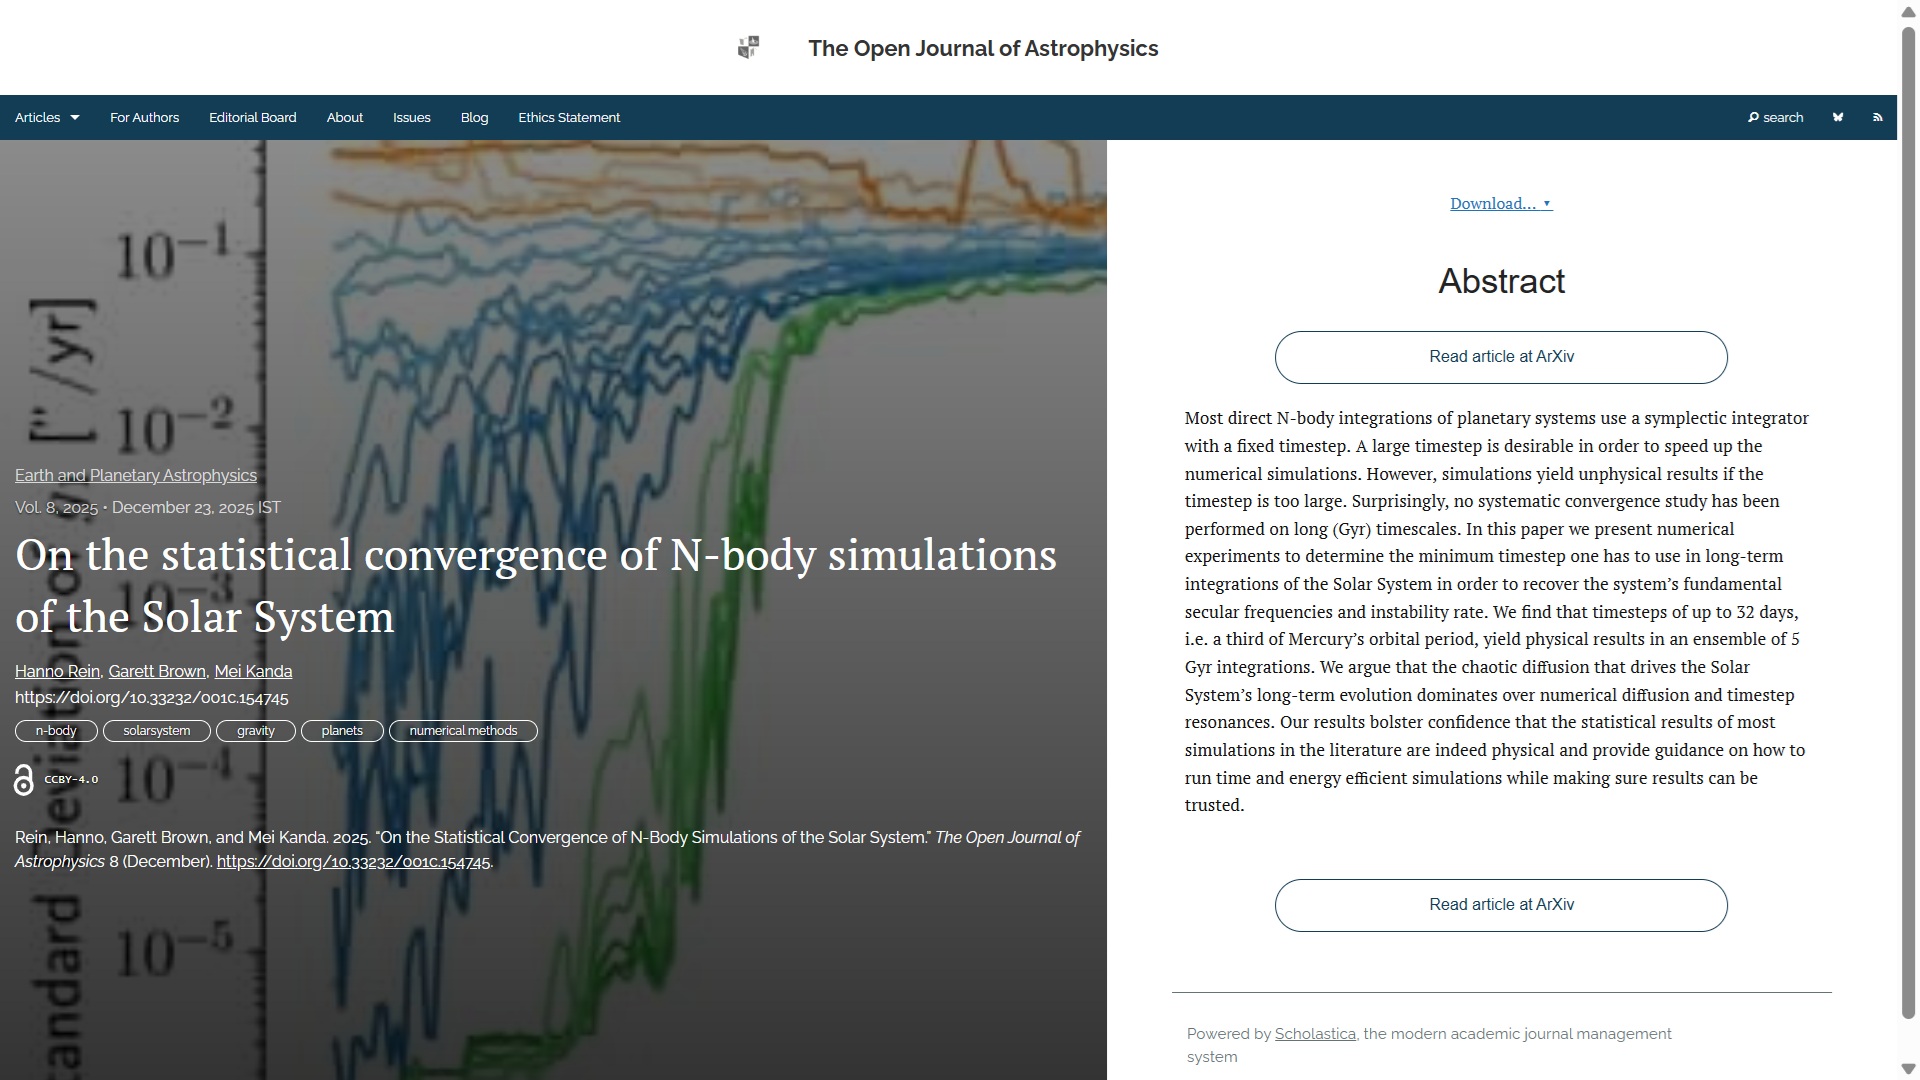Click the RSS feed icon
The image size is (1920, 1080).
pyautogui.click(x=1877, y=118)
